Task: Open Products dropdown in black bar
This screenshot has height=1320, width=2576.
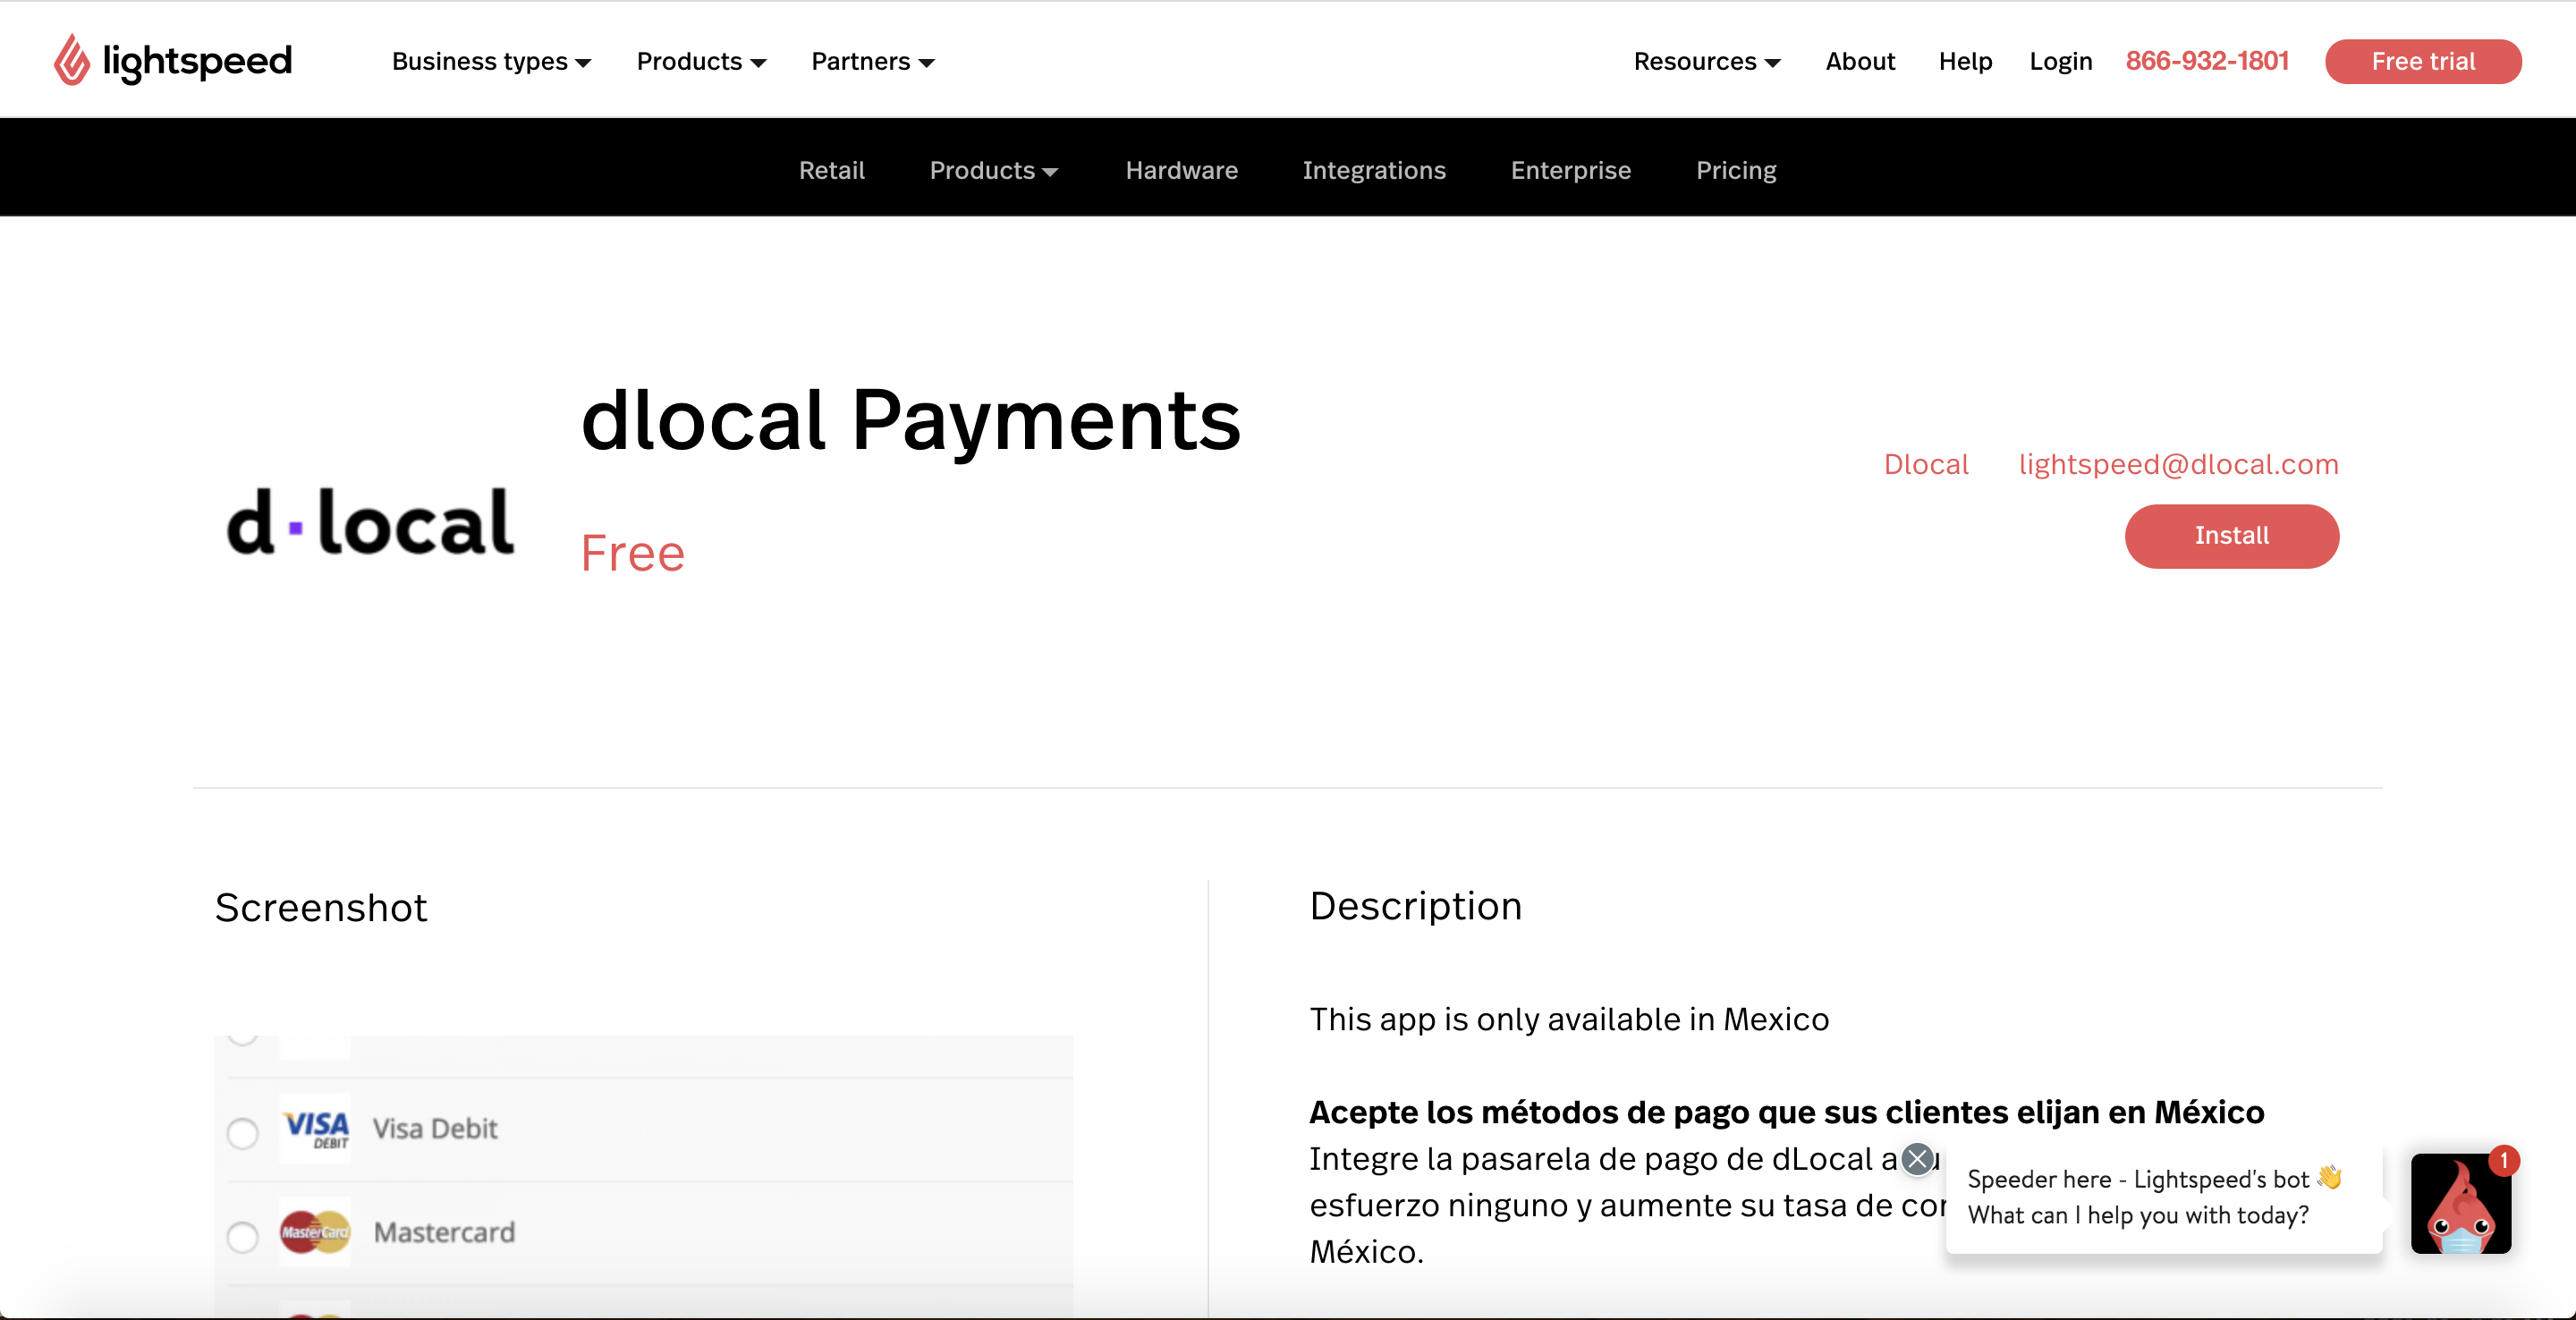Action: (x=993, y=170)
